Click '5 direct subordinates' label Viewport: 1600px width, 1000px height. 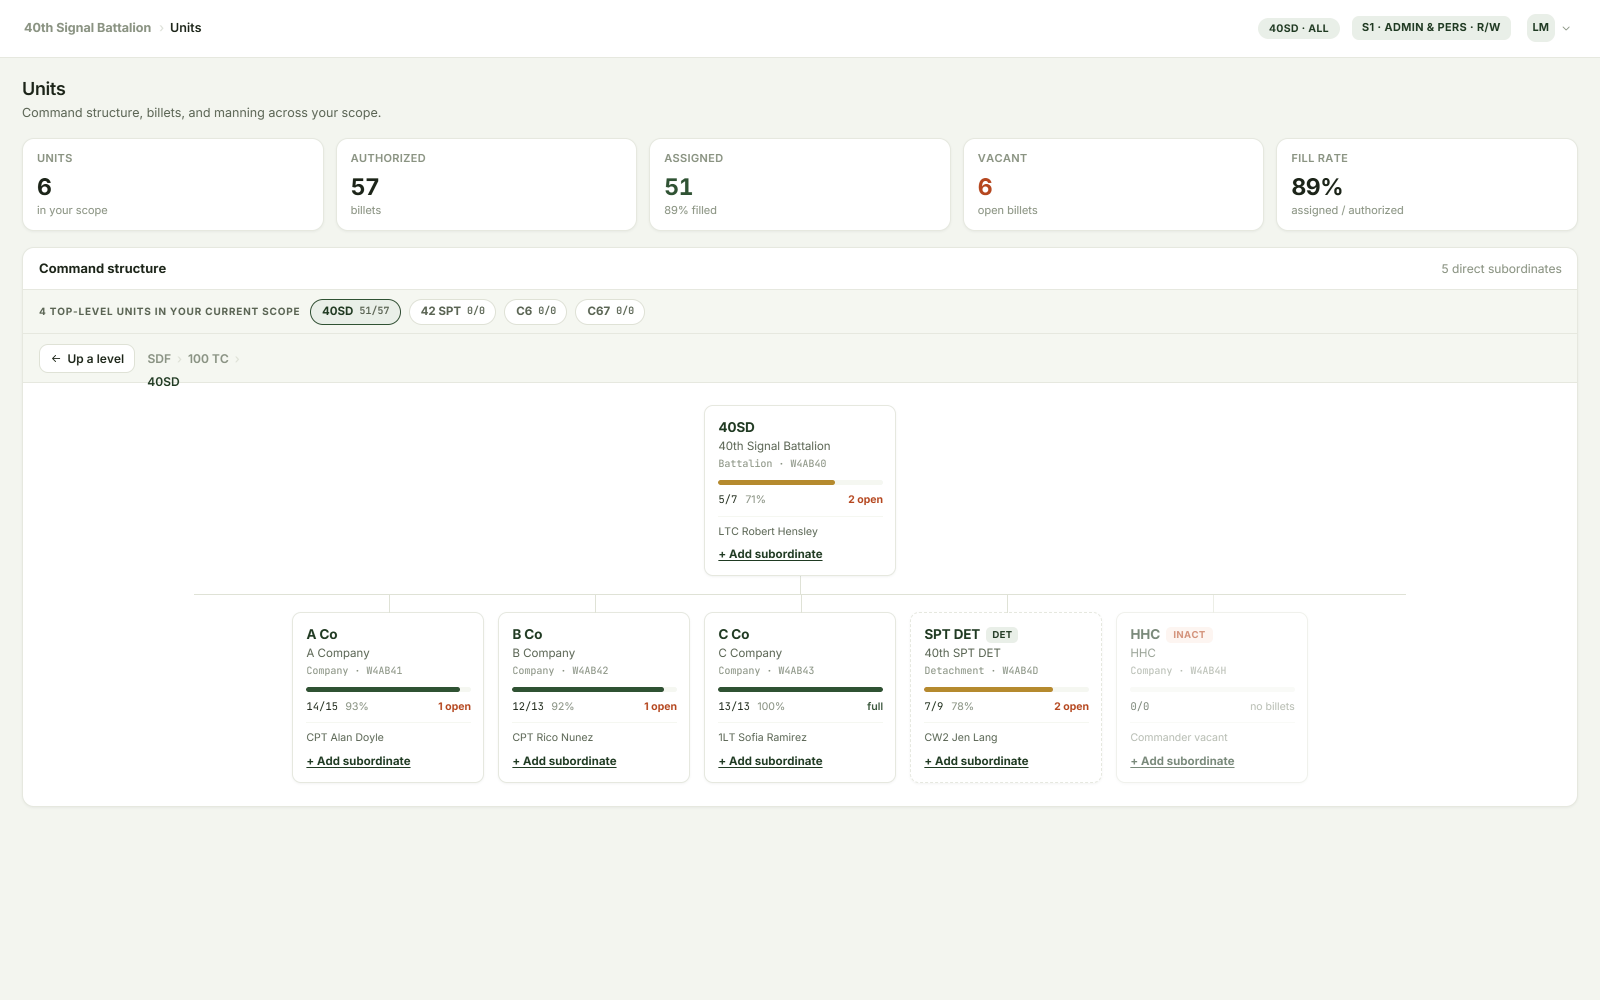point(1501,269)
